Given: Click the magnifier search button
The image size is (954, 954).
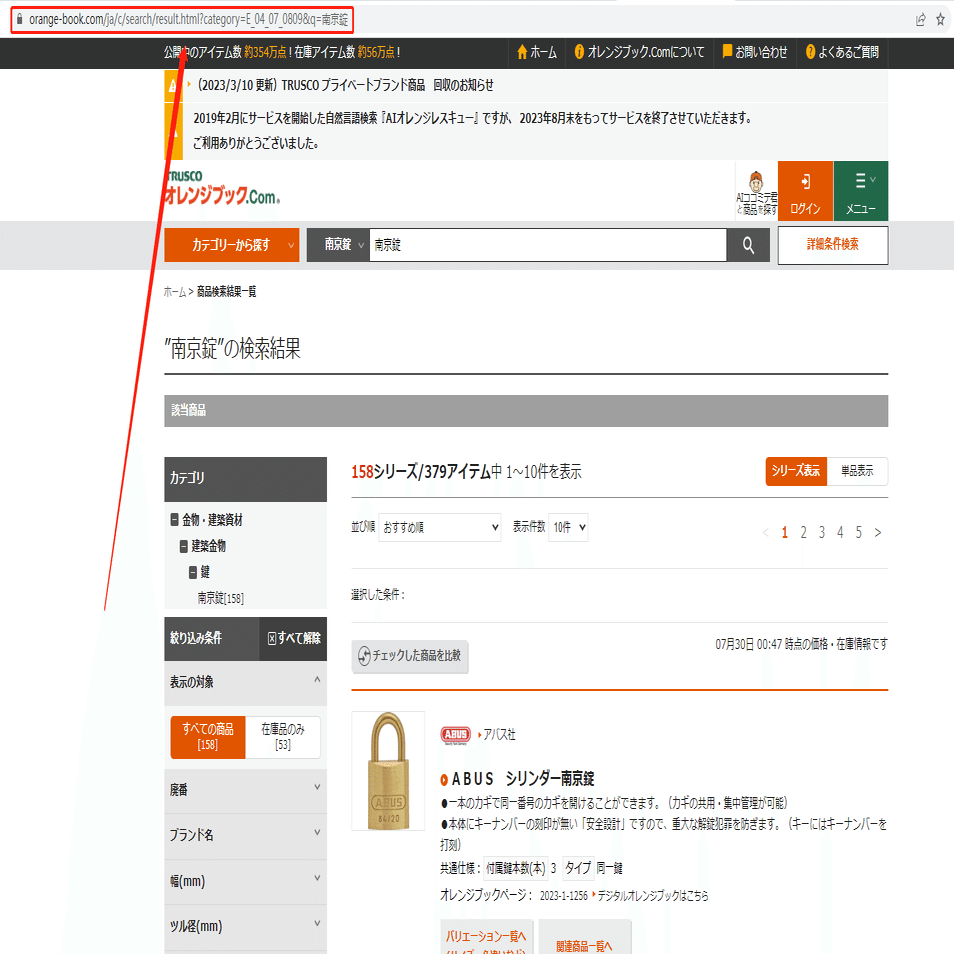Looking at the screenshot, I should [x=748, y=245].
